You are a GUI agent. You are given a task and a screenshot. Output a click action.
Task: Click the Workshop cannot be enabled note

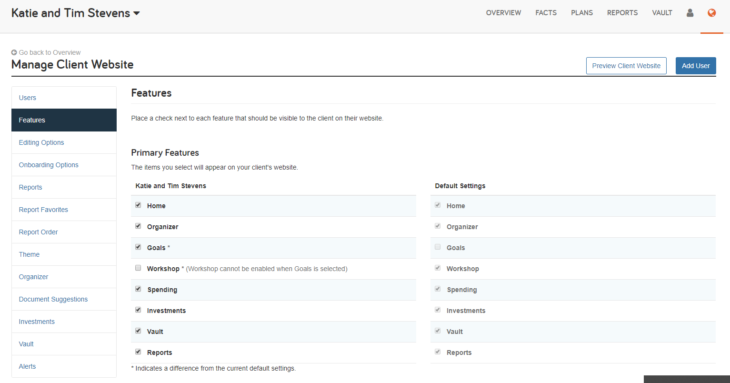tap(266, 269)
